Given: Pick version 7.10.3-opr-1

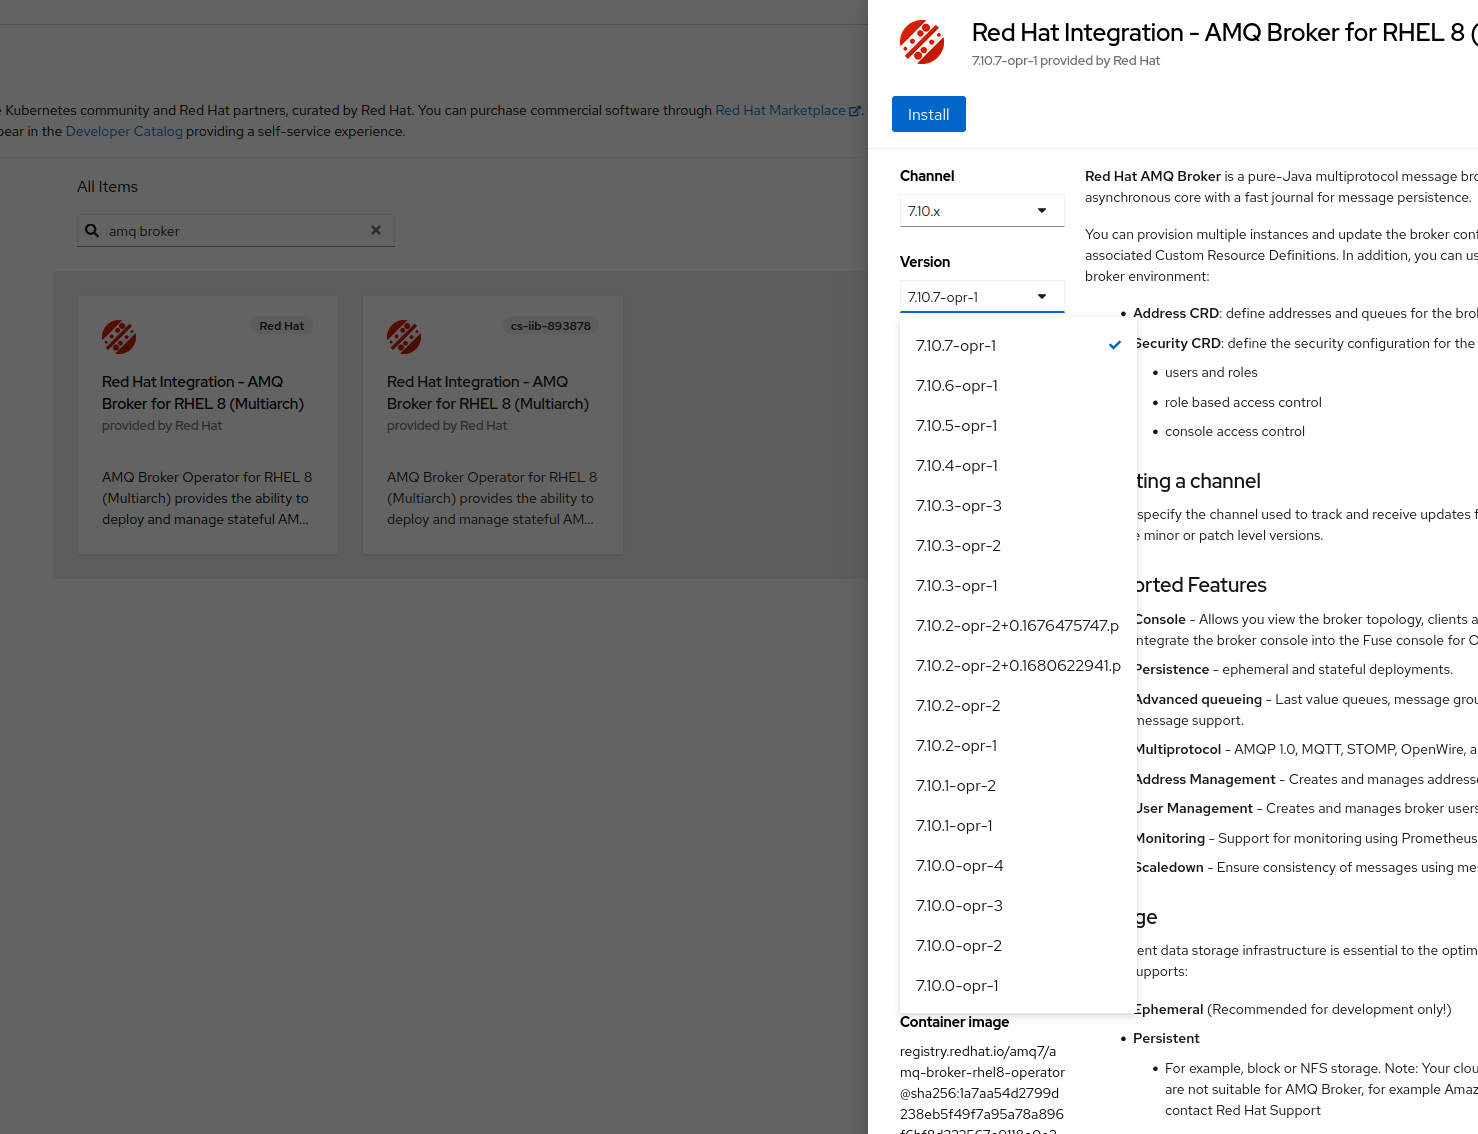Looking at the screenshot, I should click(x=1018, y=586).
